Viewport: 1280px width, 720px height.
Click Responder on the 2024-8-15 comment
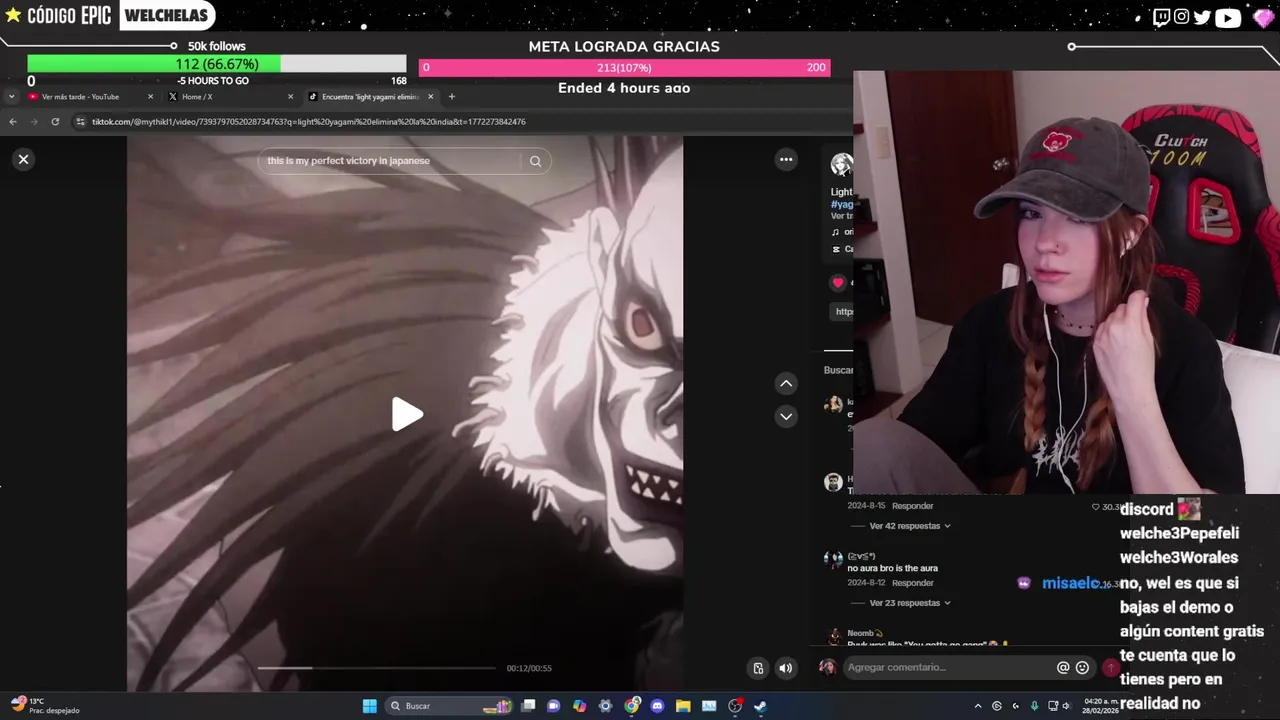pos(912,506)
